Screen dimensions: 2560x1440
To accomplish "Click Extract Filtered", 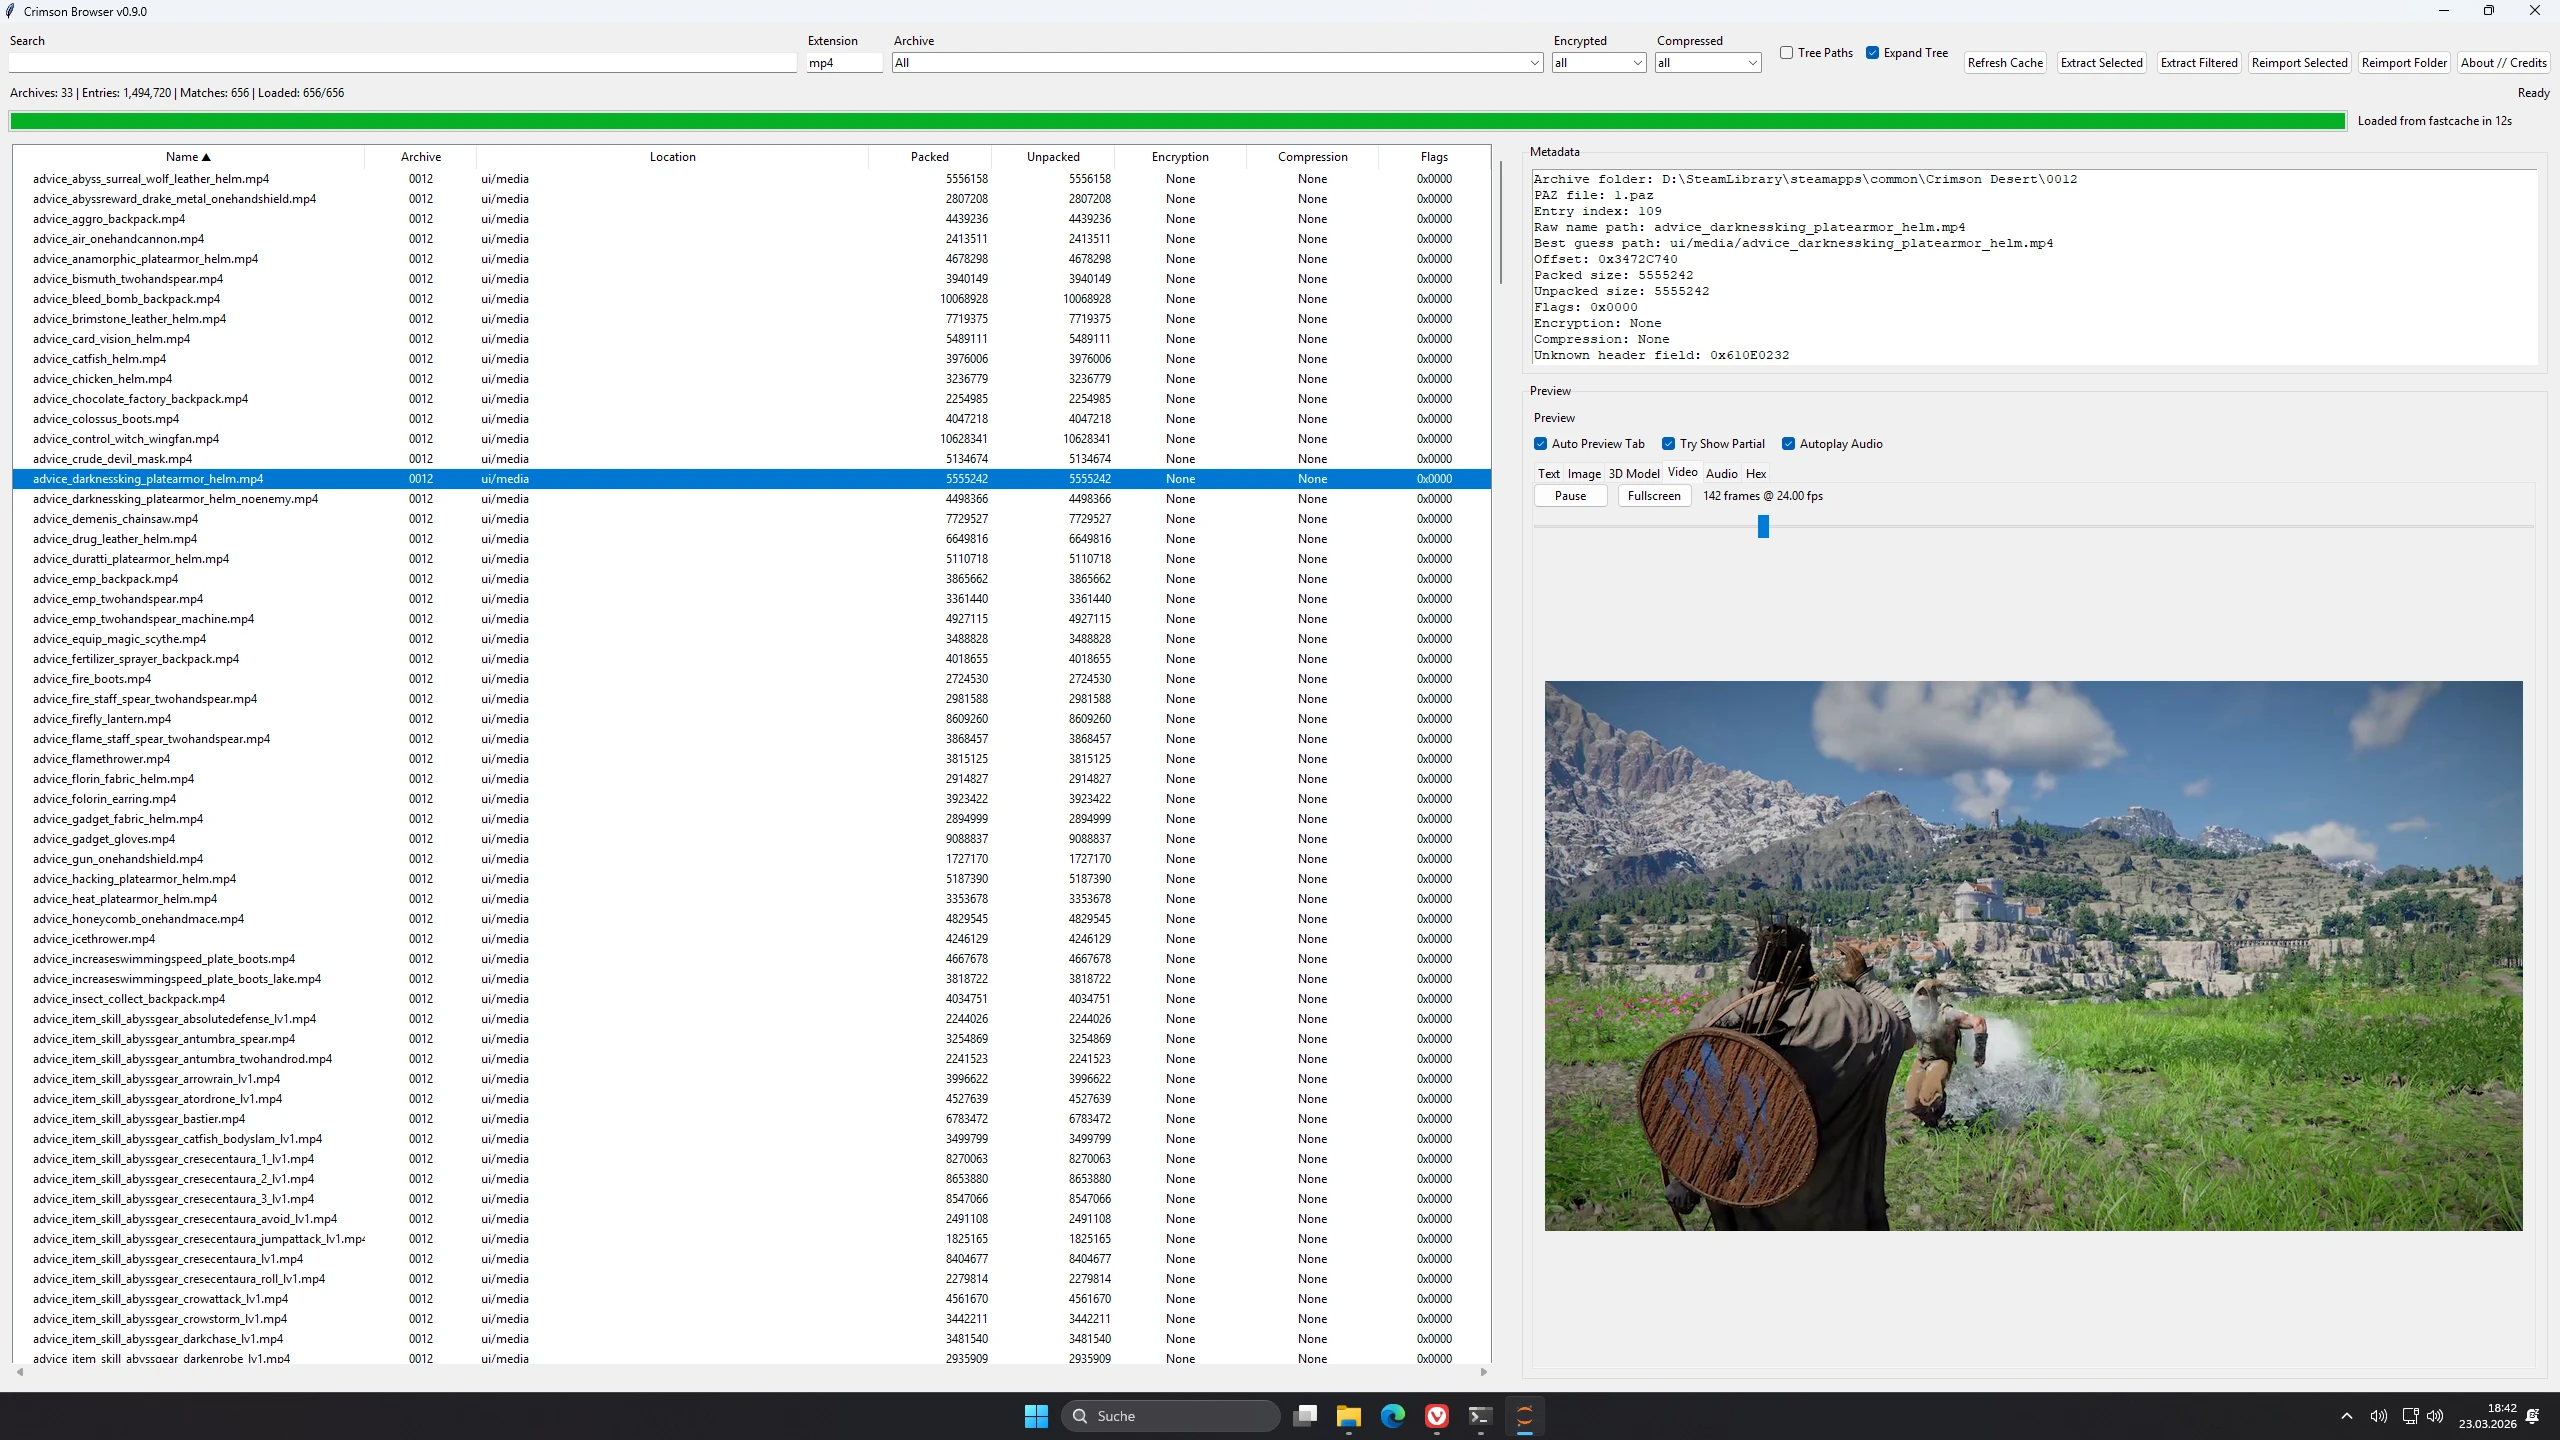I will (2199, 63).
